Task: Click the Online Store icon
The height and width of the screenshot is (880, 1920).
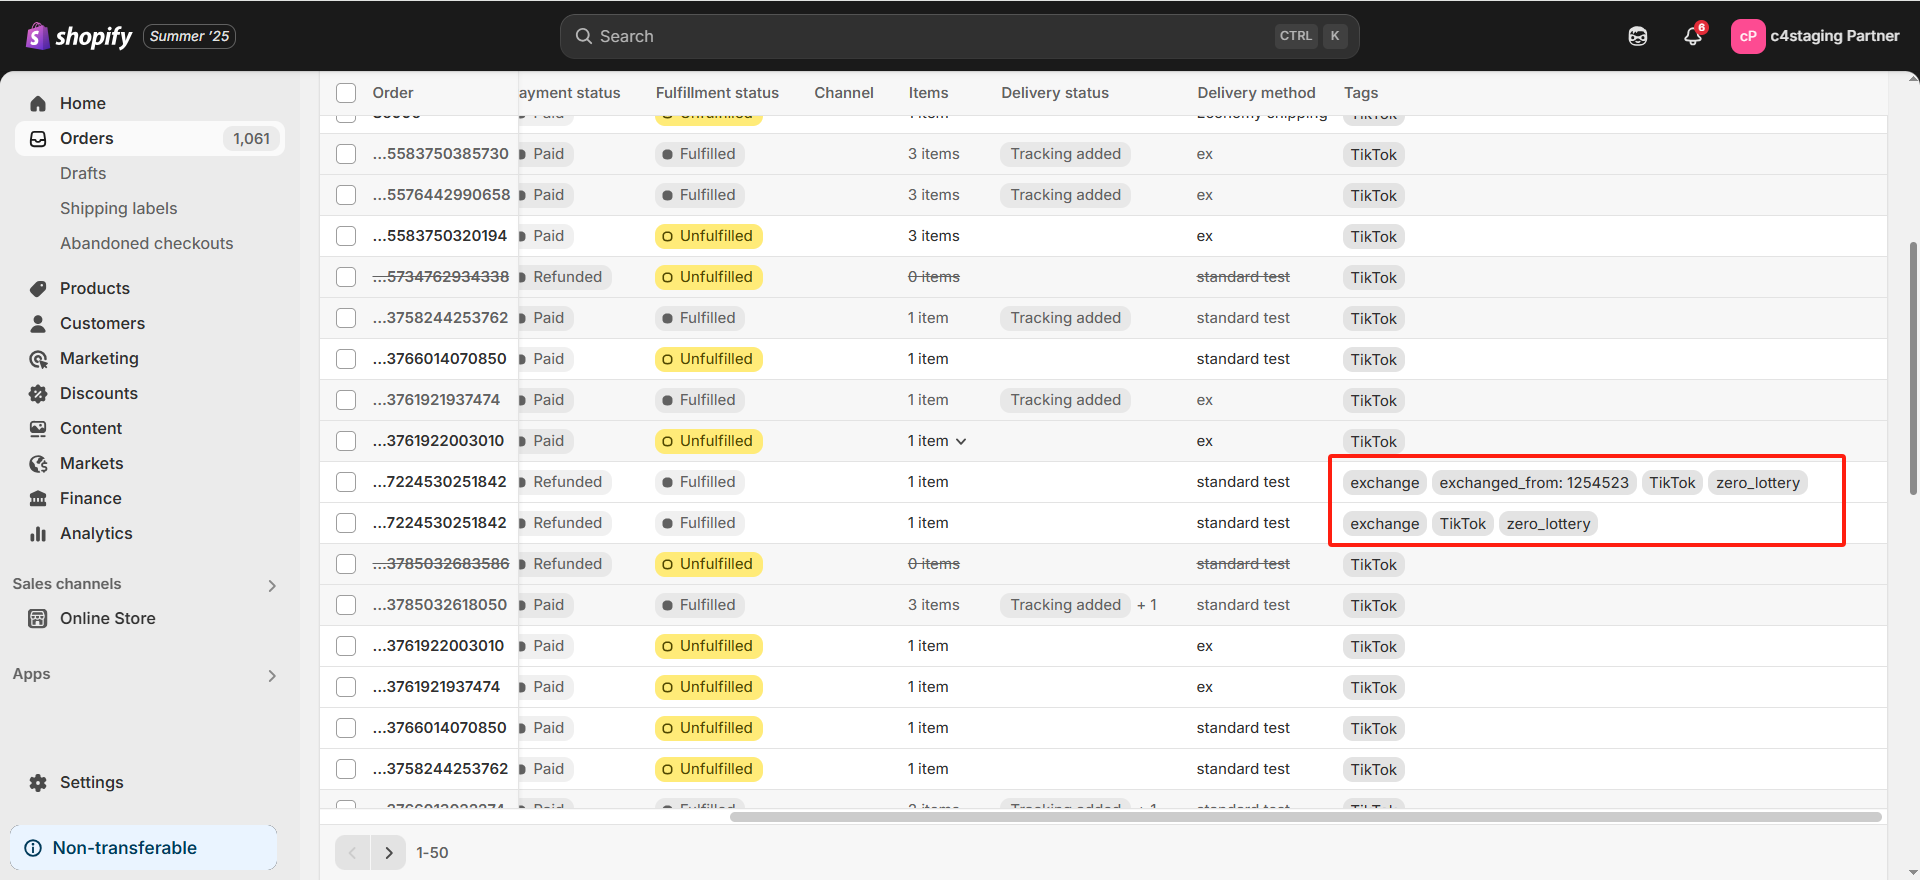Action: coord(38,619)
